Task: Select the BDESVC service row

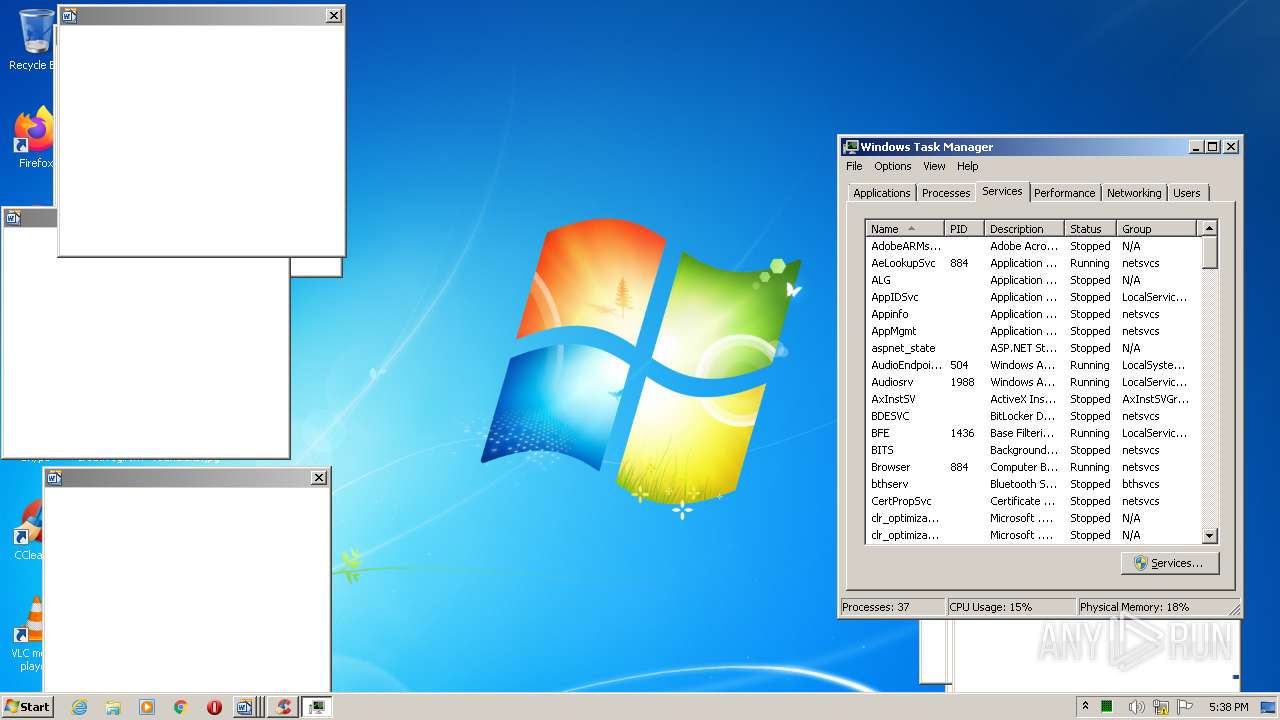Action: click(1033, 416)
